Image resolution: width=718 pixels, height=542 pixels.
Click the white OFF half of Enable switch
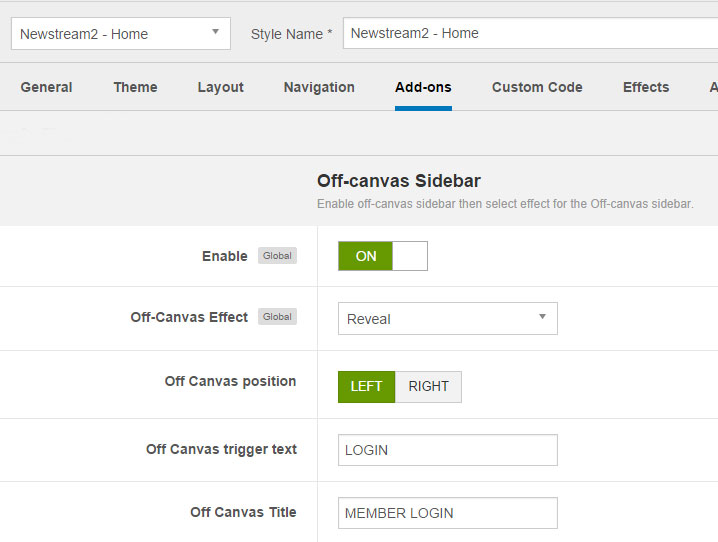coord(410,256)
